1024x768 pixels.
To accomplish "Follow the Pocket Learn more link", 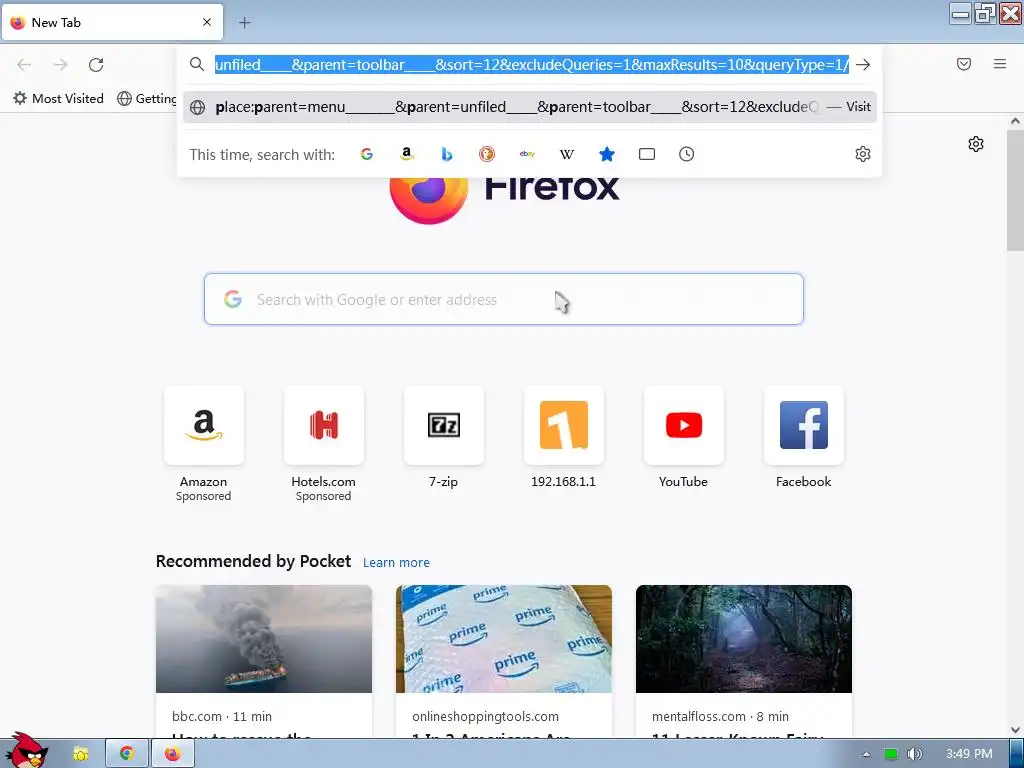I will point(396,562).
